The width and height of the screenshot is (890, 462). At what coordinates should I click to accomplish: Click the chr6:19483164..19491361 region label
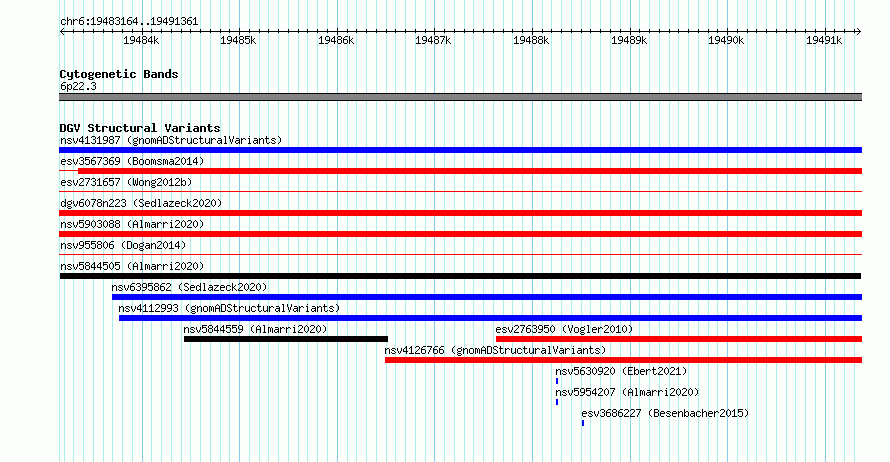tap(129, 22)
